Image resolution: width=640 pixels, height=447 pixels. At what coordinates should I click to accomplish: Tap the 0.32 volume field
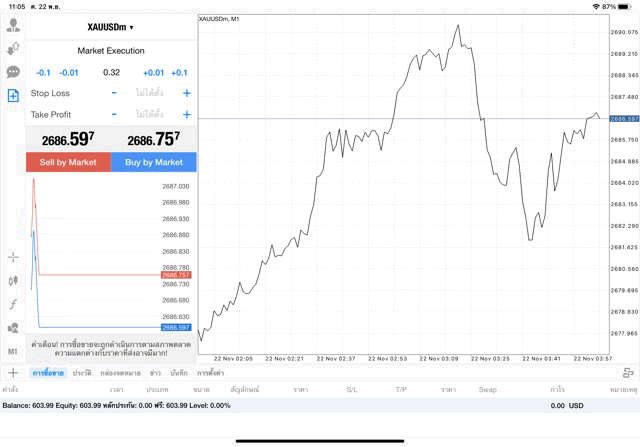point(111,73)
